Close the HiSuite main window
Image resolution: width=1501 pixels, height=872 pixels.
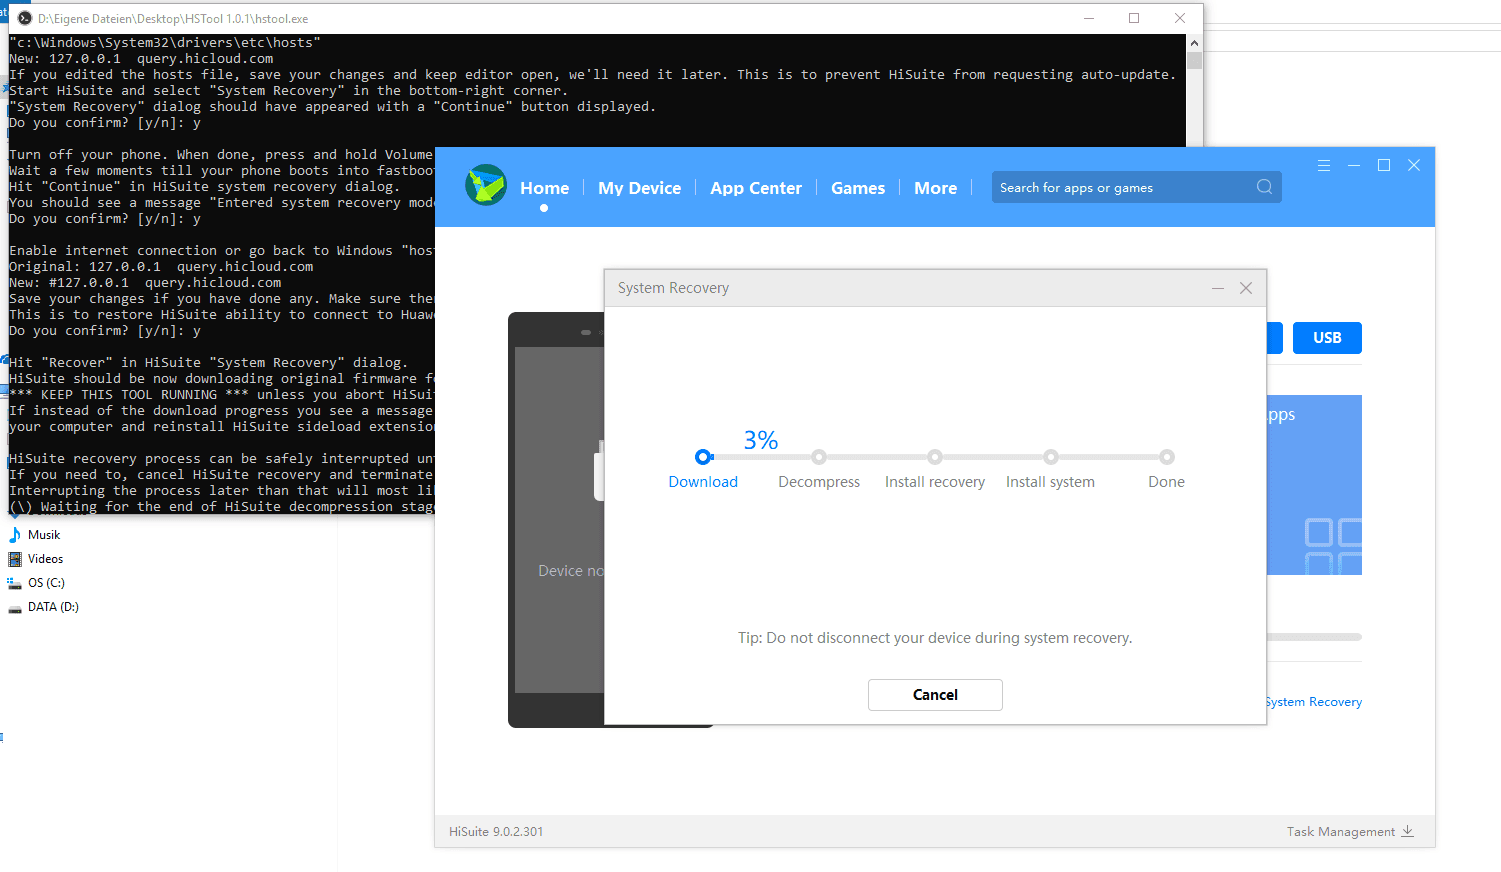1414,166
